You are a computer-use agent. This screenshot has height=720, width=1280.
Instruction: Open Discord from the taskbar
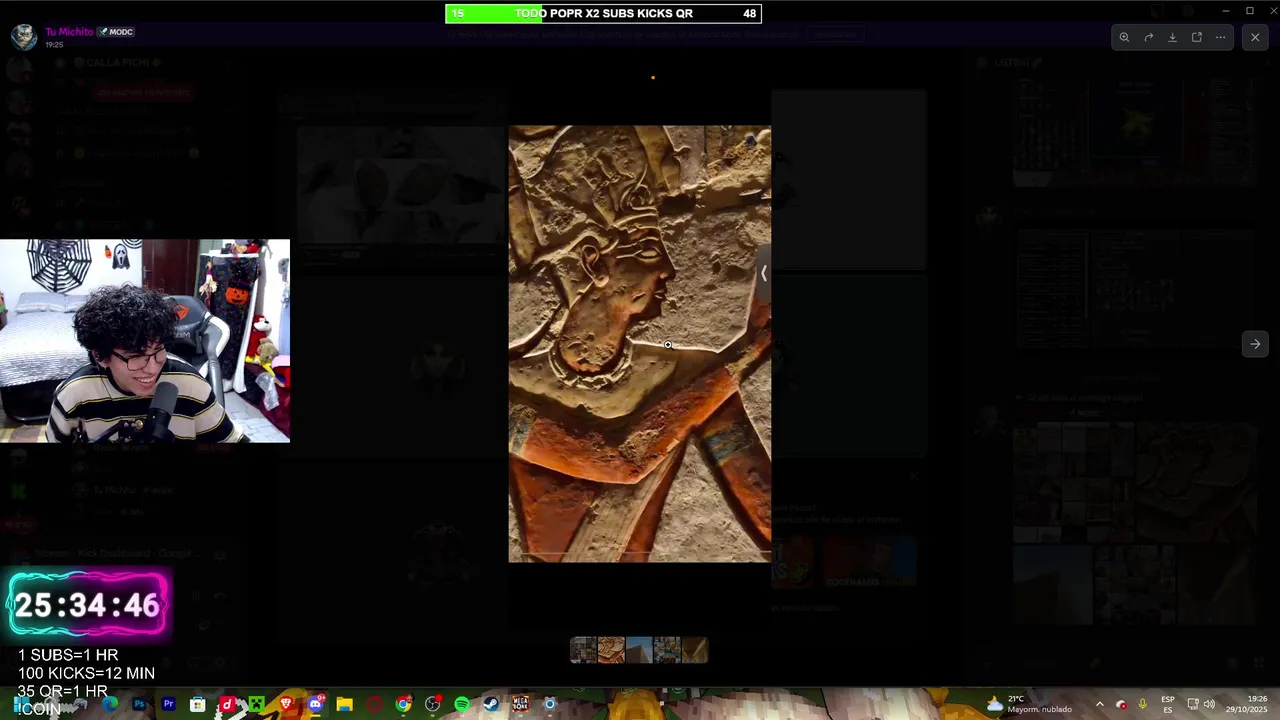(x=315, y=705)
